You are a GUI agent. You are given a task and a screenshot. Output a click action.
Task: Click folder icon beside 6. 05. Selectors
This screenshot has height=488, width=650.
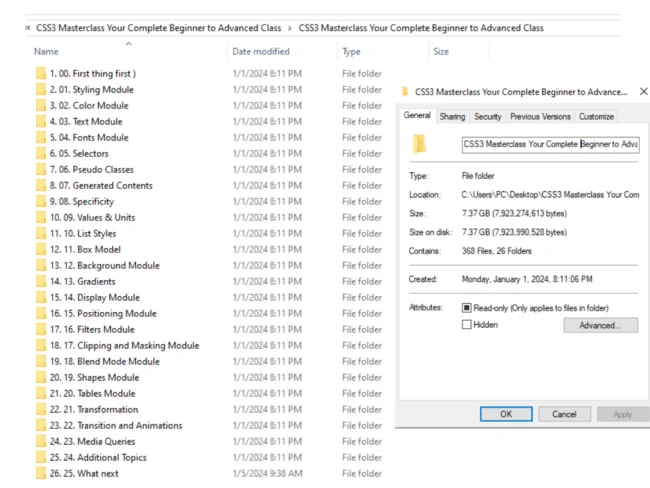(x=40, y=154)
